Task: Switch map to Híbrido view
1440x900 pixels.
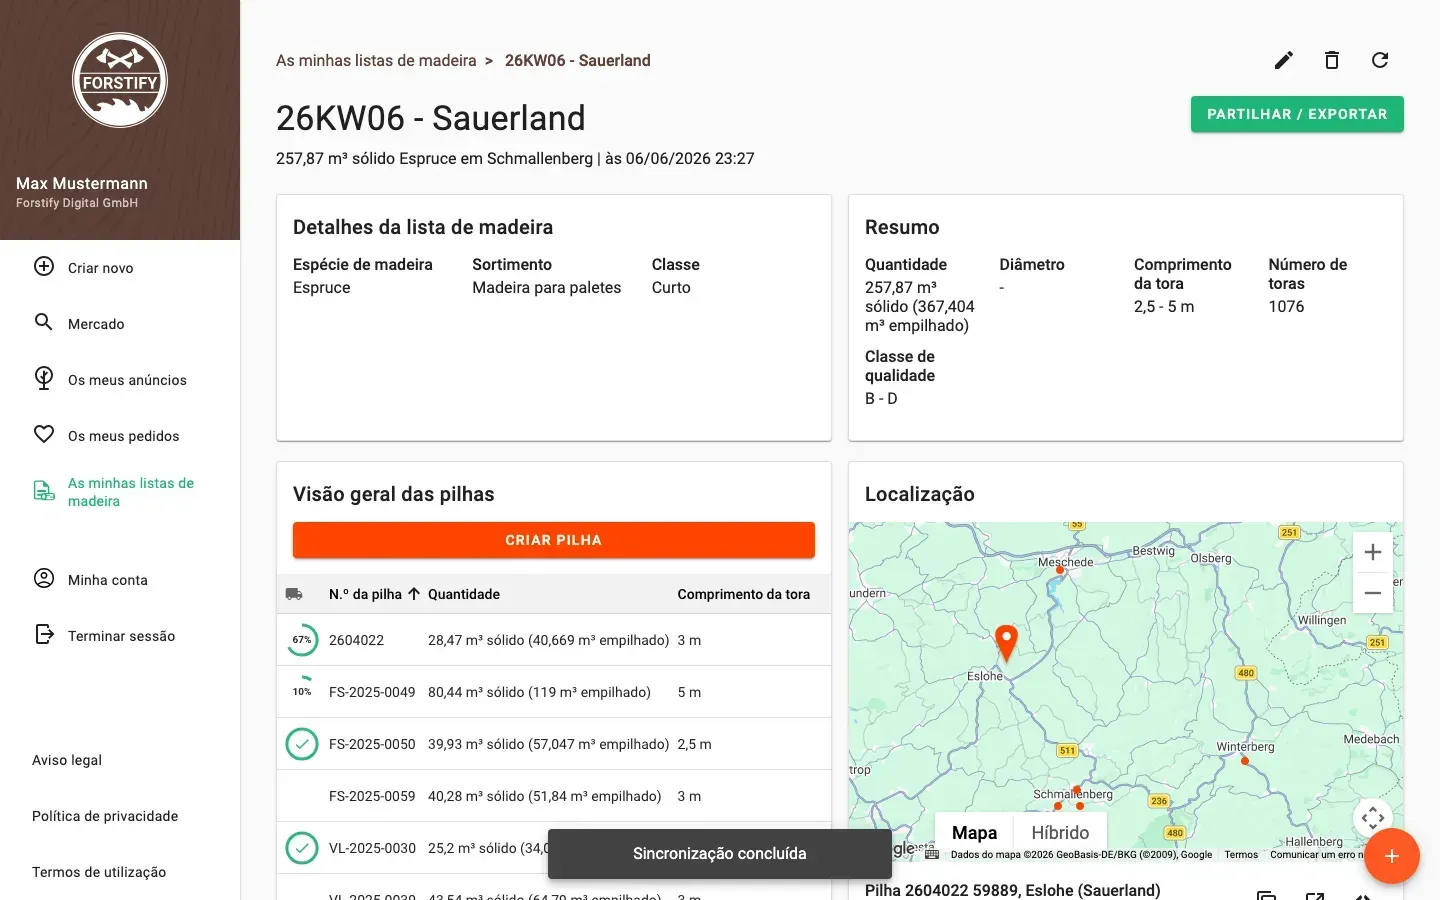Action: [1060, 833]
